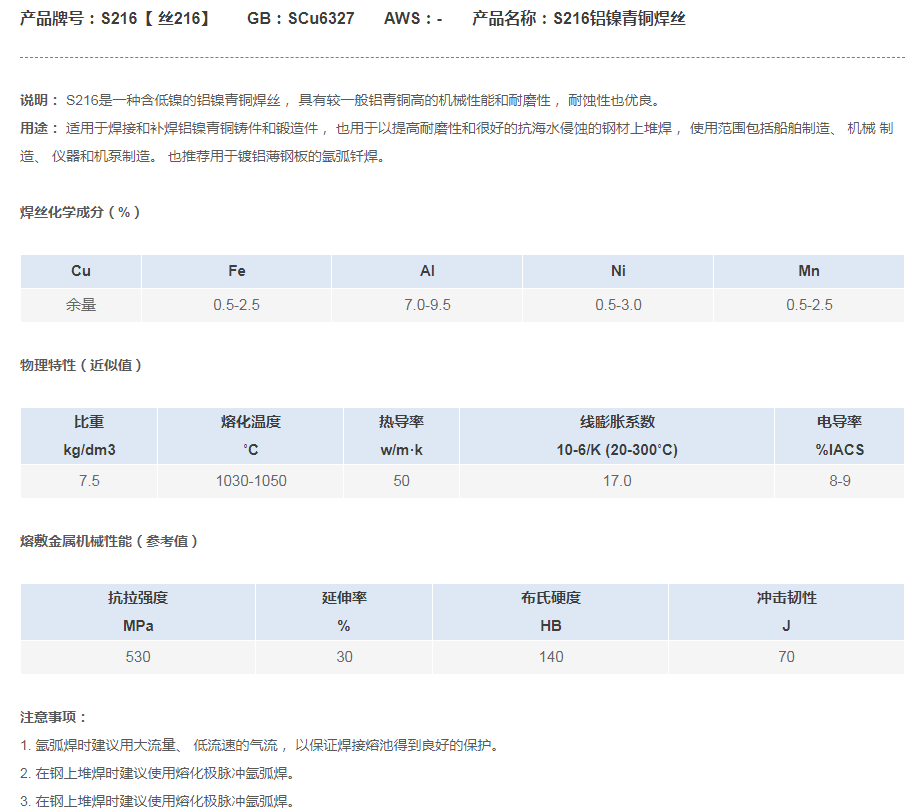Select the Mn column header cell
The image size is (908, 812).
click(809, 271)
